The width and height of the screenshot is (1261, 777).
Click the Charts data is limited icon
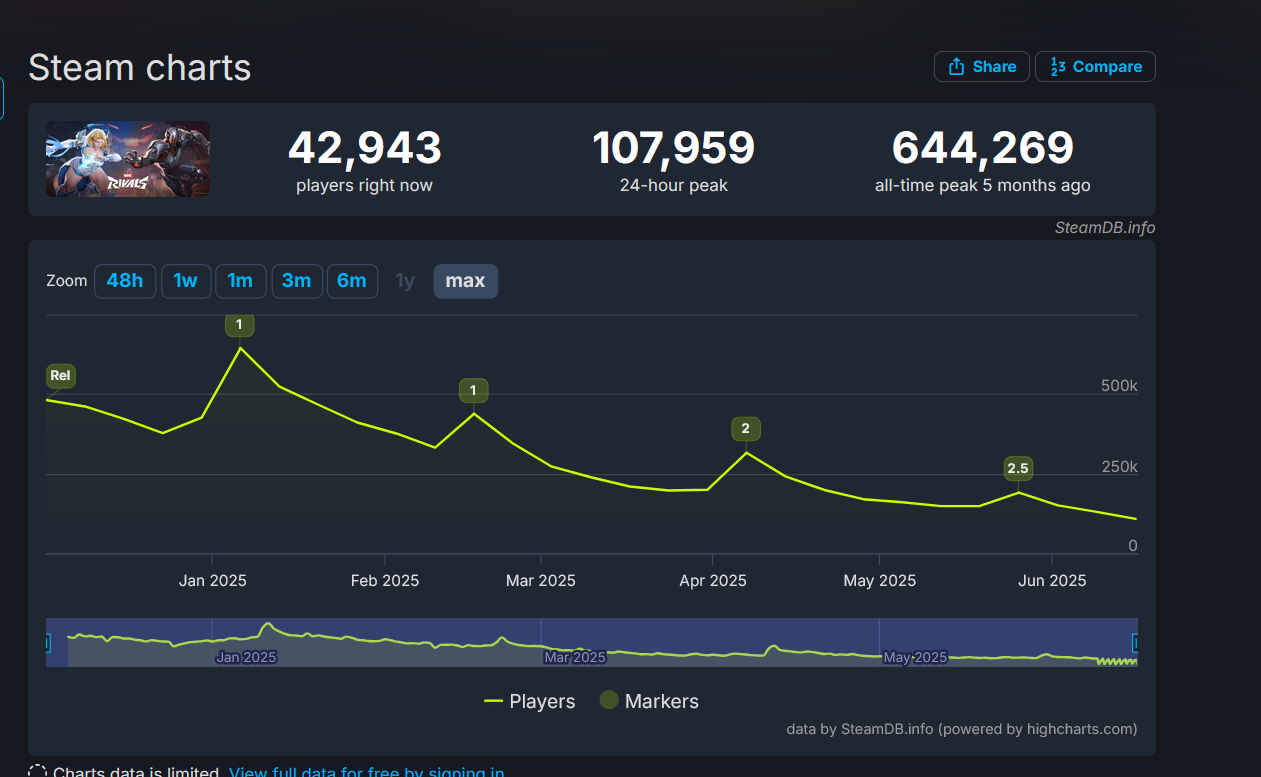(x=37, y=773)
